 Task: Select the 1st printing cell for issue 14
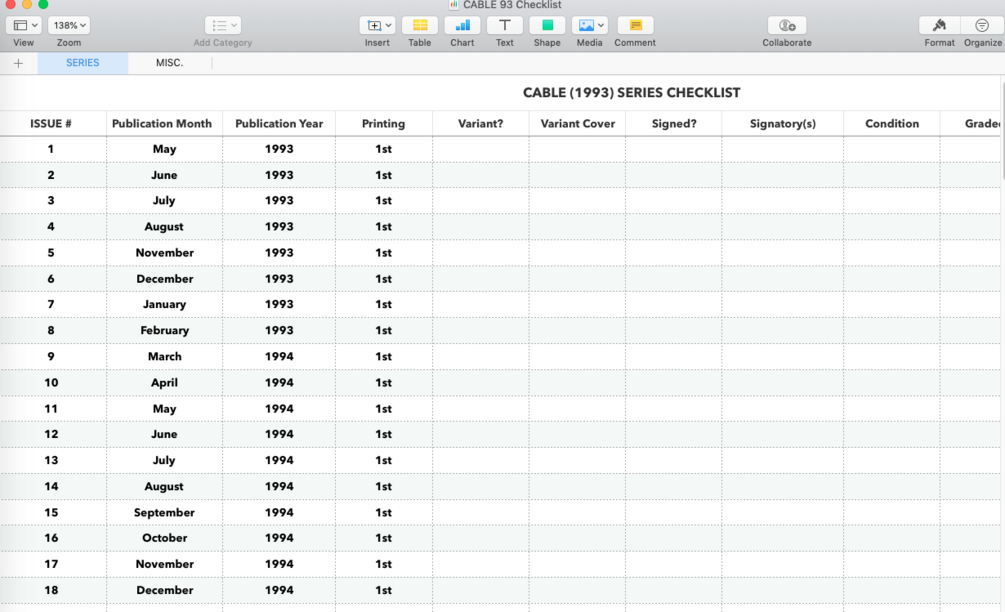383,486
